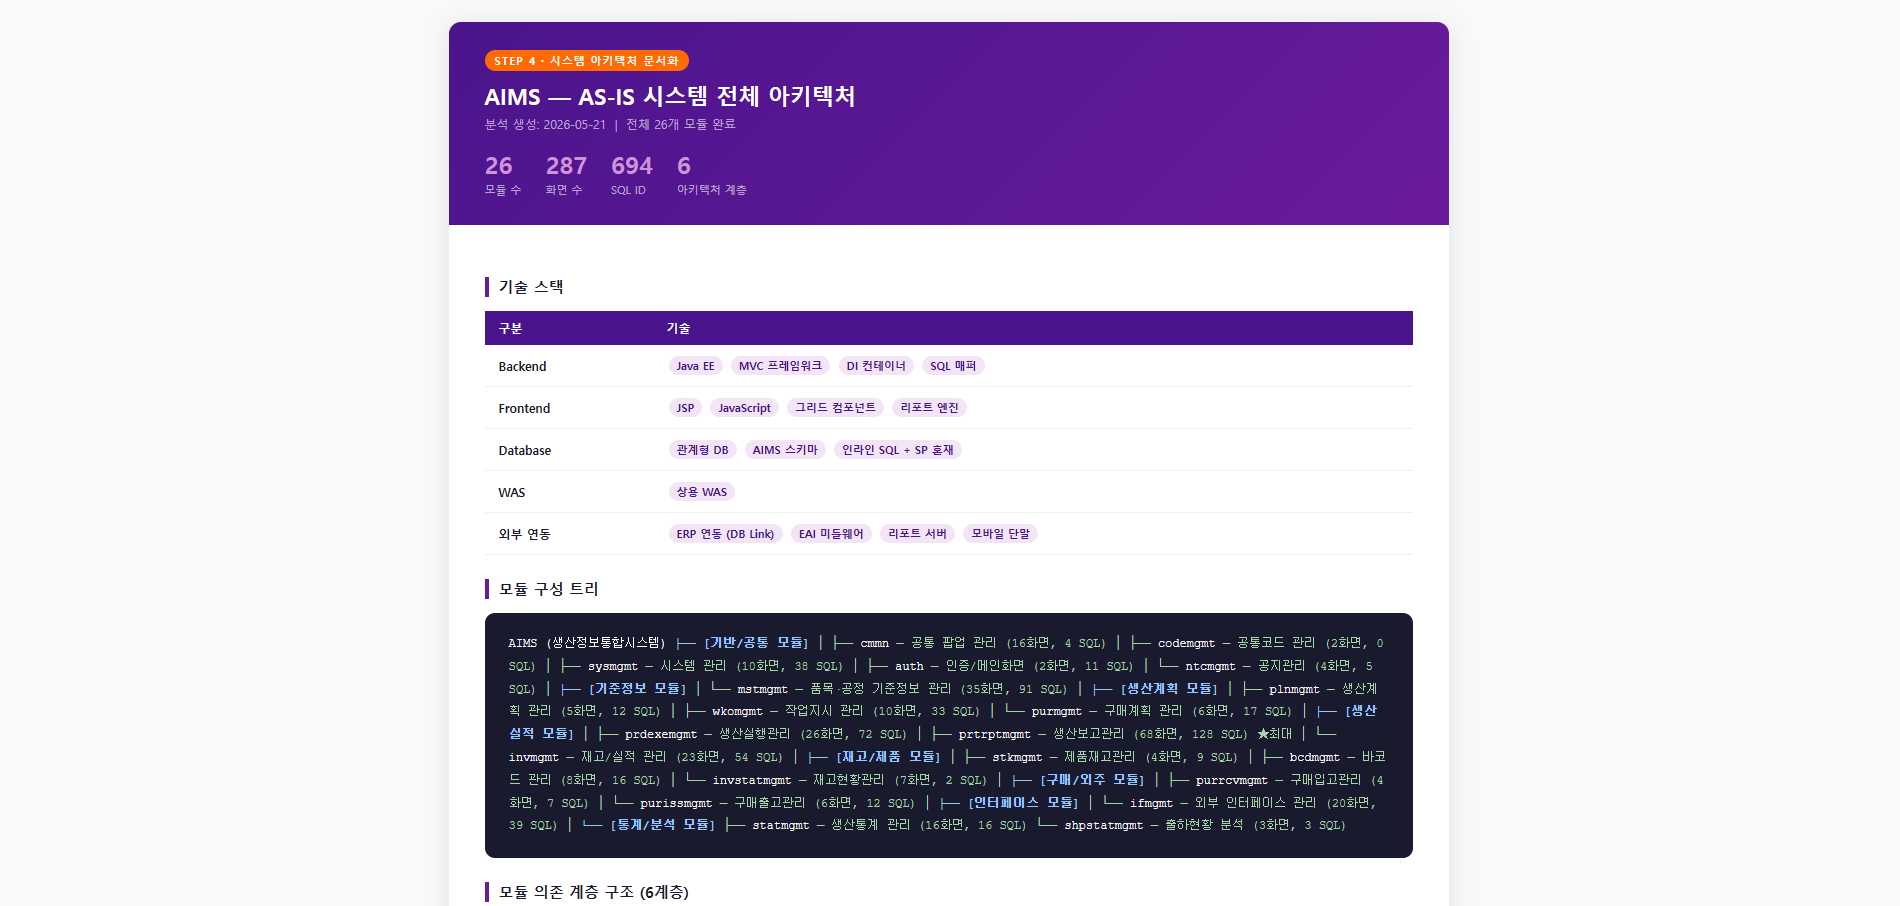Click the Java EE tag
Screen dimensions: 1900x906
click(695, 366)
